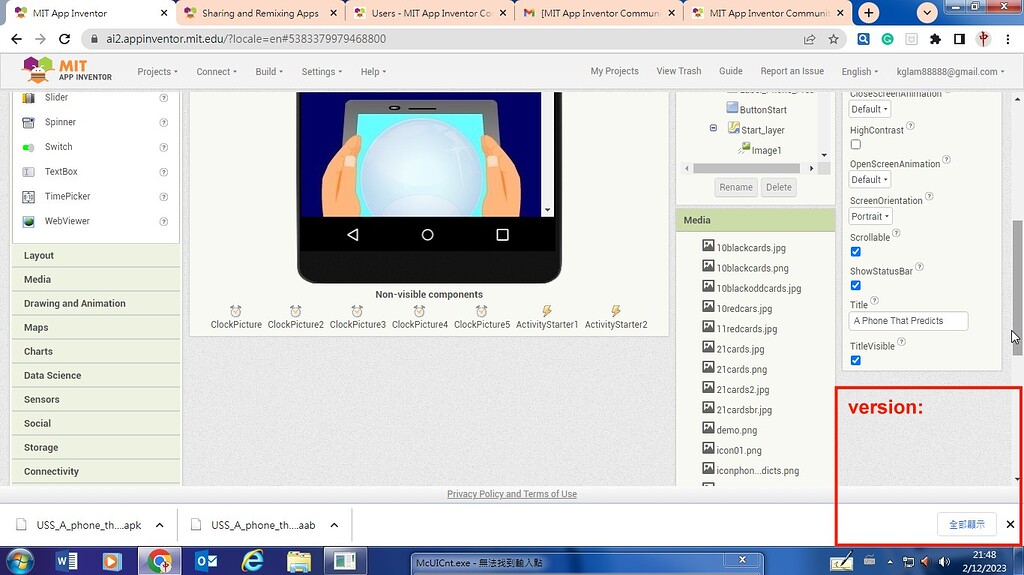
Task: Switch to Sharing and Remixing Apps tab
Action: (x=259, y=13)
